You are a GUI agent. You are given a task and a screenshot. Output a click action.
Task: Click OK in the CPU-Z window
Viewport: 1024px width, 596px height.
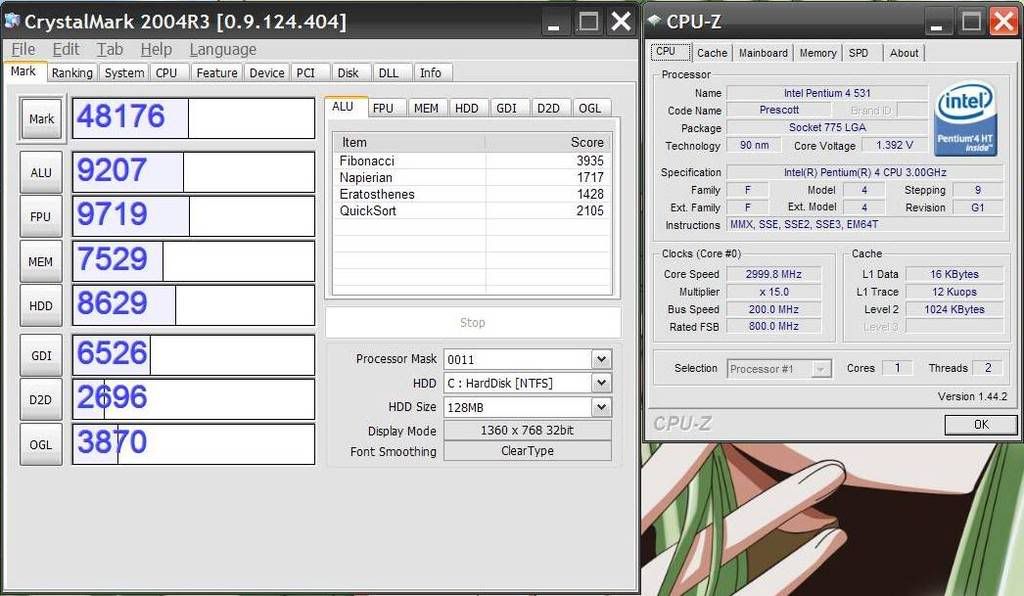click(981, 424)
